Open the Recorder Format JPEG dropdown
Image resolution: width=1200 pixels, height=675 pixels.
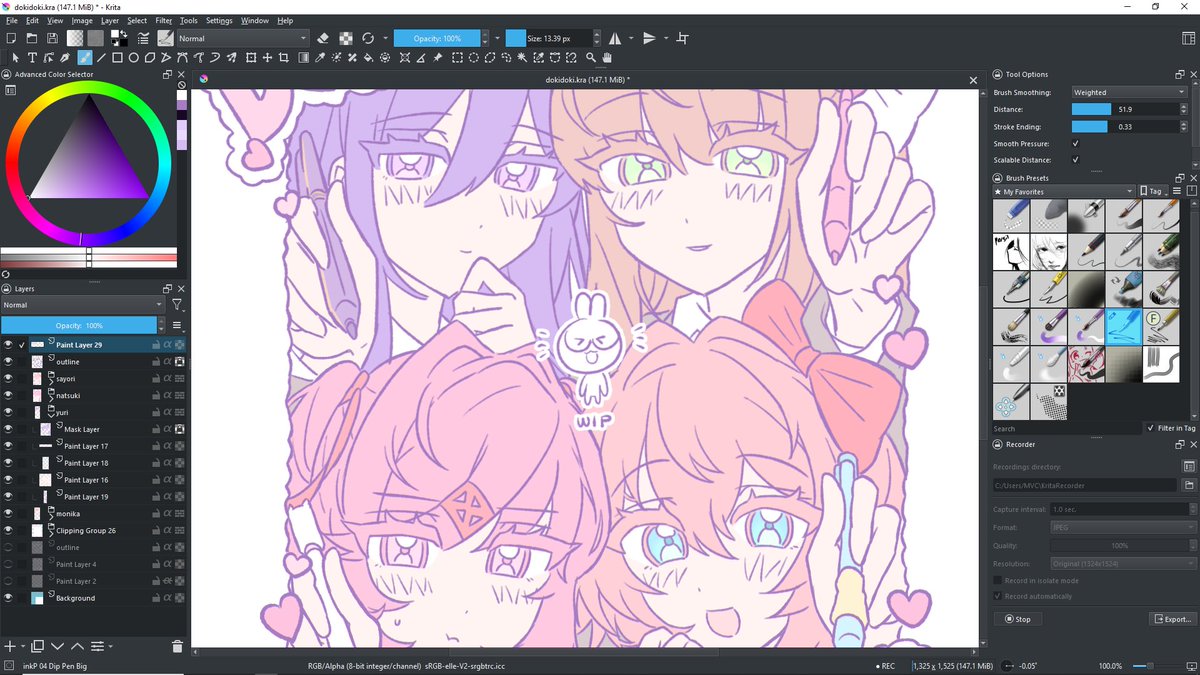coord(1123,527)
